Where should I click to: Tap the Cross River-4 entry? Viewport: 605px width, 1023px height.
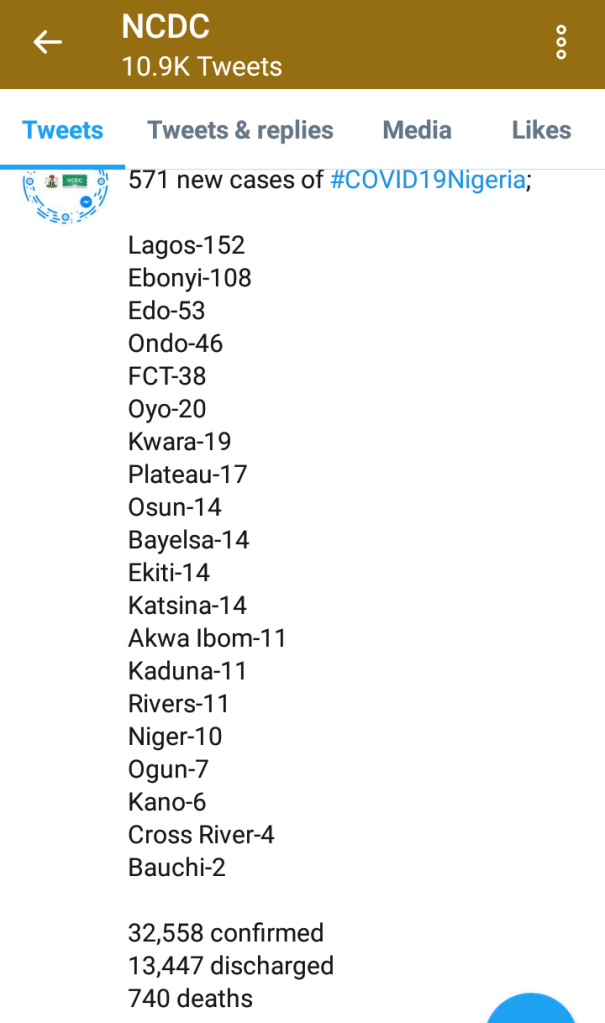201,834
